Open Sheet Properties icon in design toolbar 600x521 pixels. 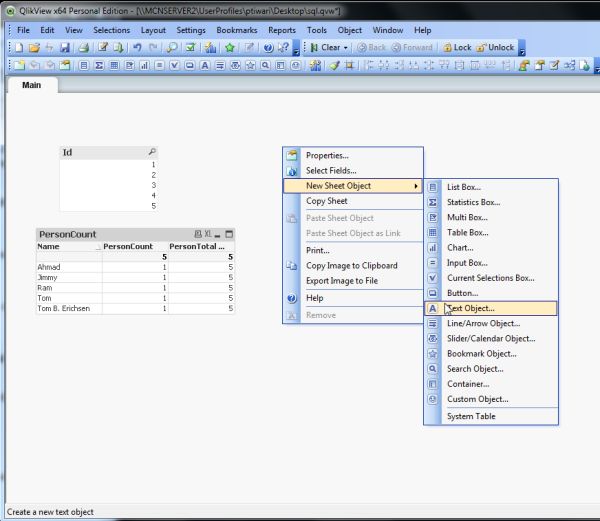pyautogui.click(x=65, y=65)
